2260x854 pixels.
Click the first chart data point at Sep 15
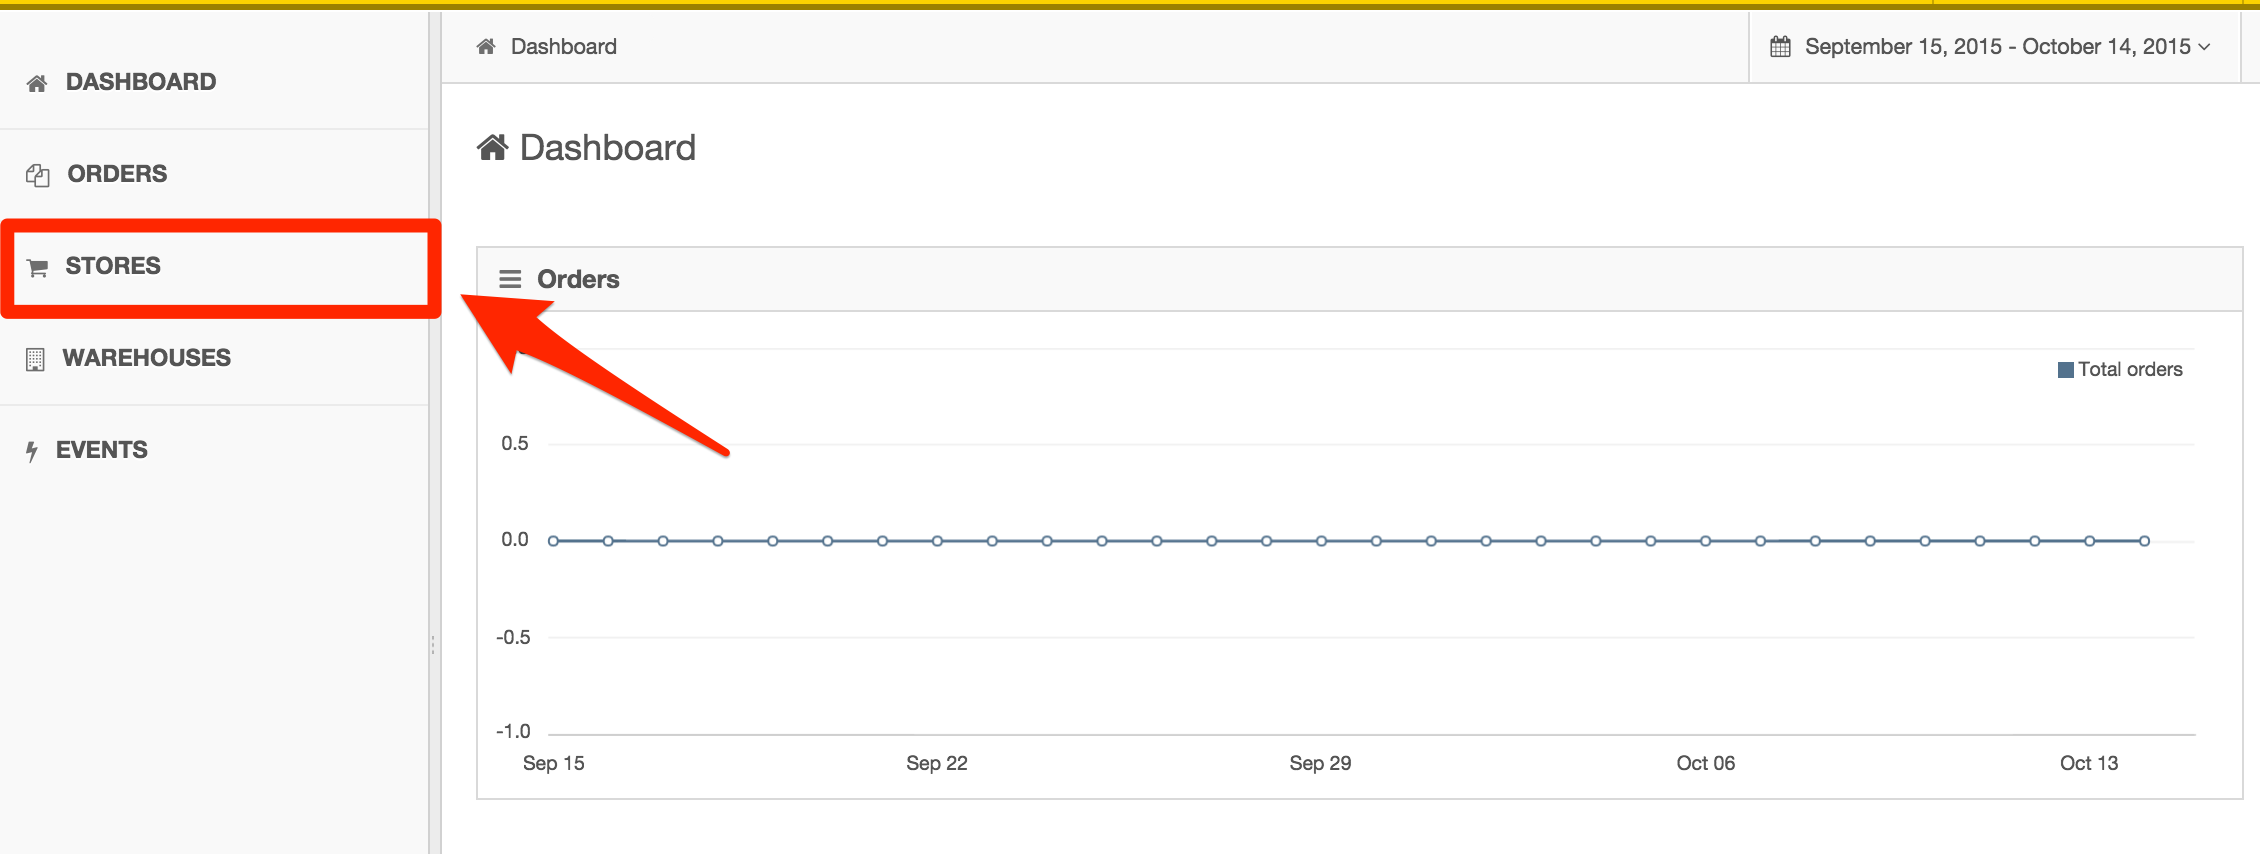click(x=553, y=541)
